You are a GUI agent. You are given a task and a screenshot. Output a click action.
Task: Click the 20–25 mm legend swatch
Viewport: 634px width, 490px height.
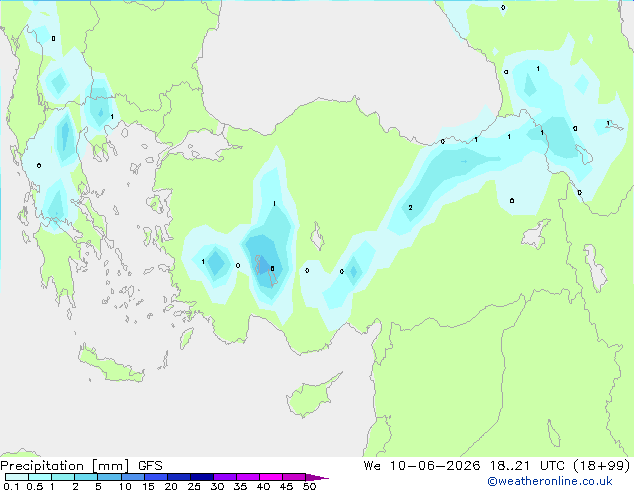click(178, 477)
